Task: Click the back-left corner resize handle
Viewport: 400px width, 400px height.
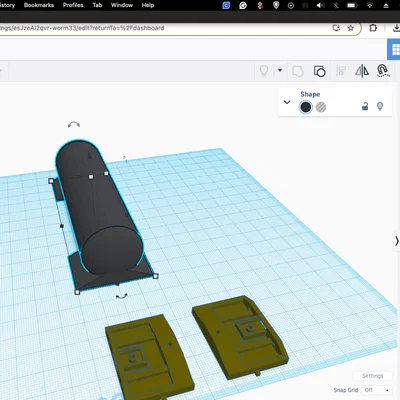Action: click(51, 181)
